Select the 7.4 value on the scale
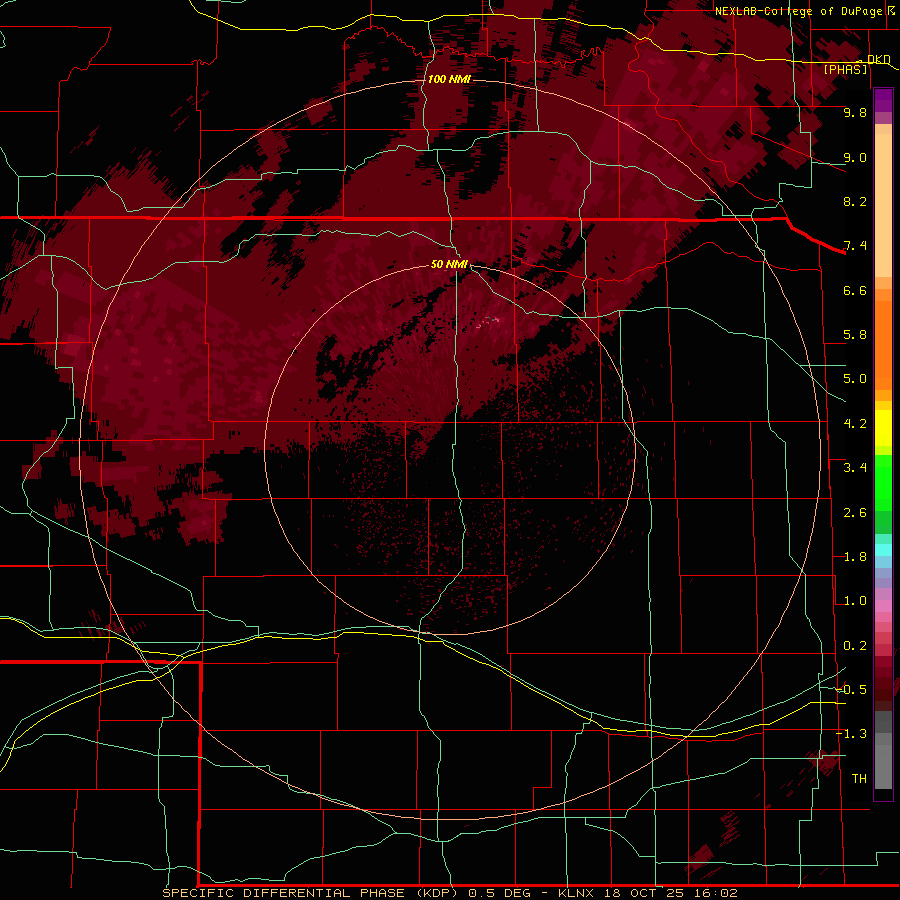 (855, 246)
